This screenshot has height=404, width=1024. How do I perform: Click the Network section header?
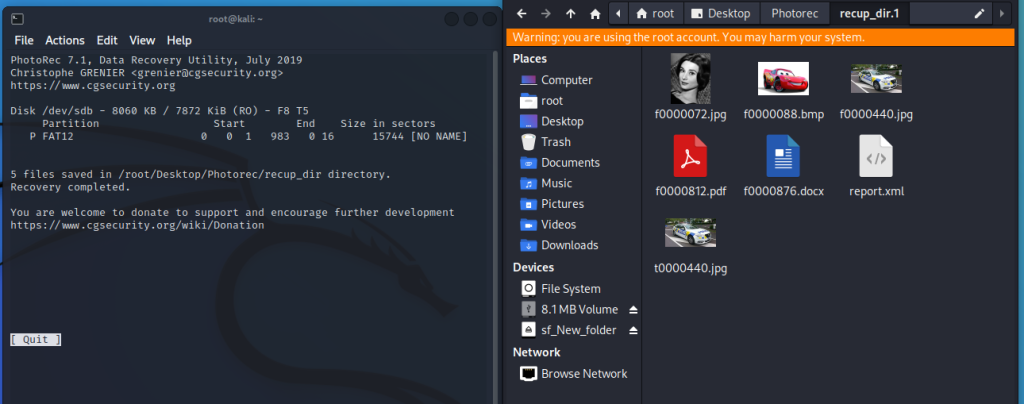click(x=536, y=352)
